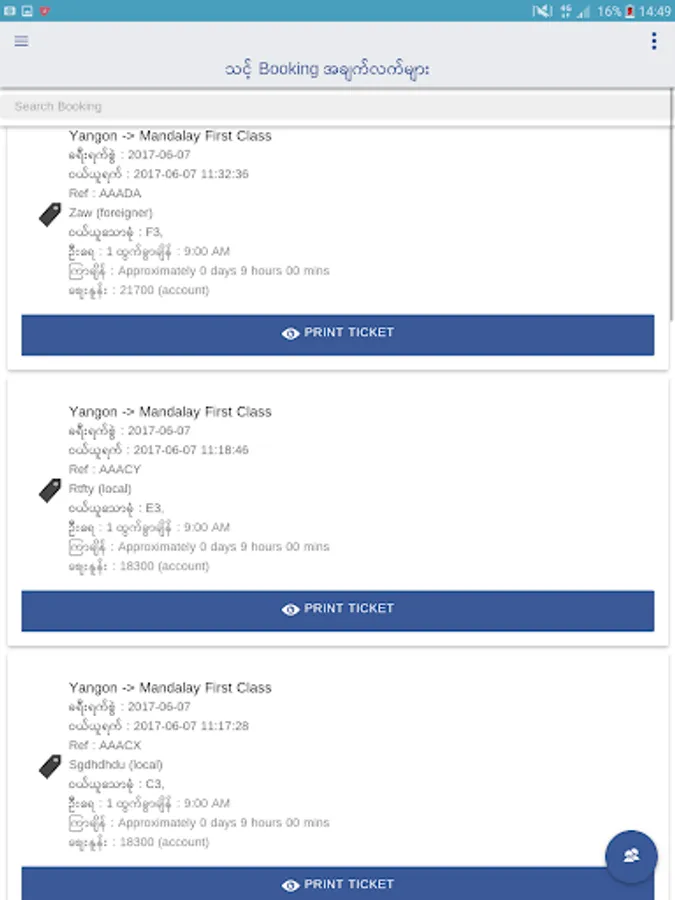Tap the muted sound status icon
This screenshot has width=675, height=900.
click(x=541, y=11)
